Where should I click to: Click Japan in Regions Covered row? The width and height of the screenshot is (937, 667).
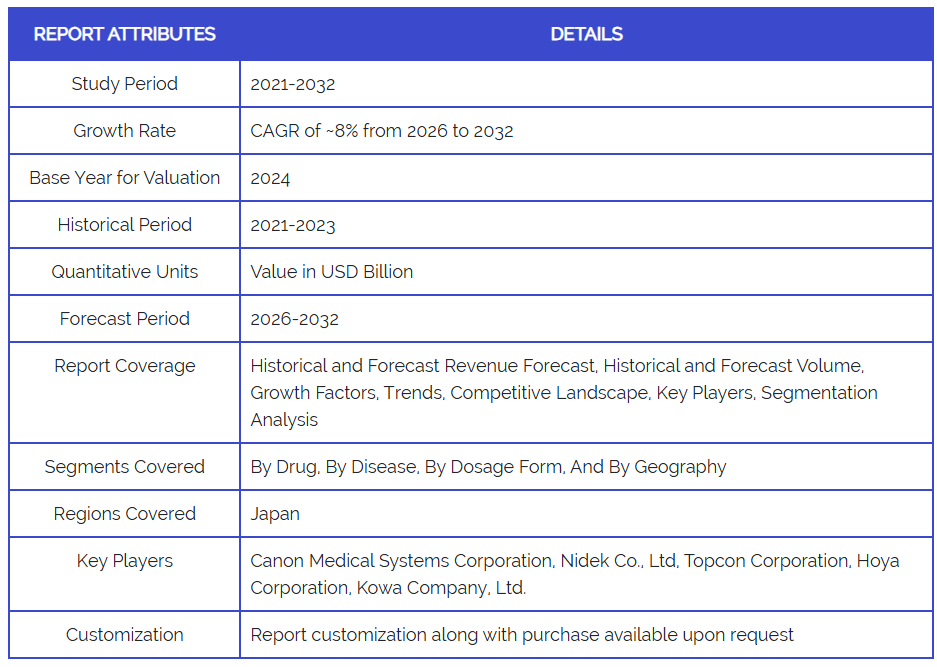[275, 514]
